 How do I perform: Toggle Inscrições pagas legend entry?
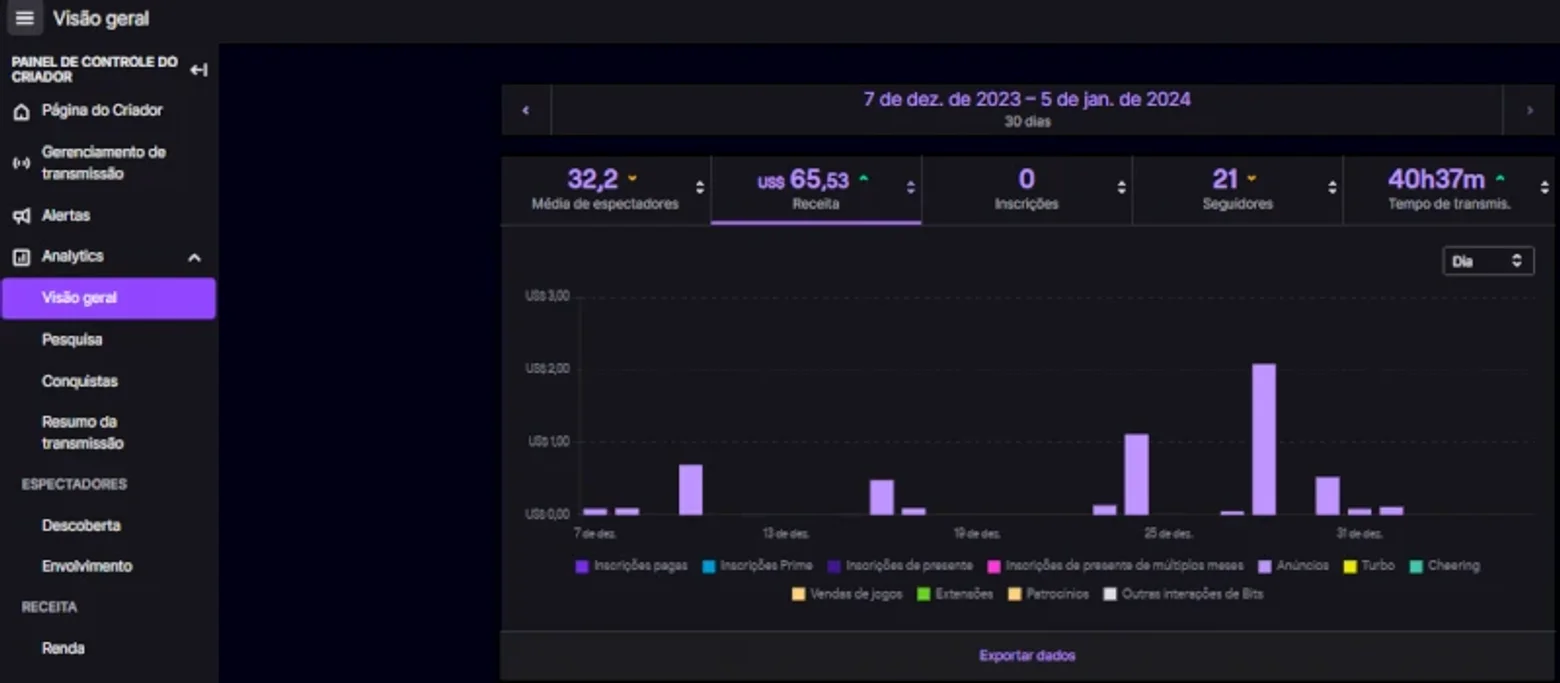[x=631, y=566]
